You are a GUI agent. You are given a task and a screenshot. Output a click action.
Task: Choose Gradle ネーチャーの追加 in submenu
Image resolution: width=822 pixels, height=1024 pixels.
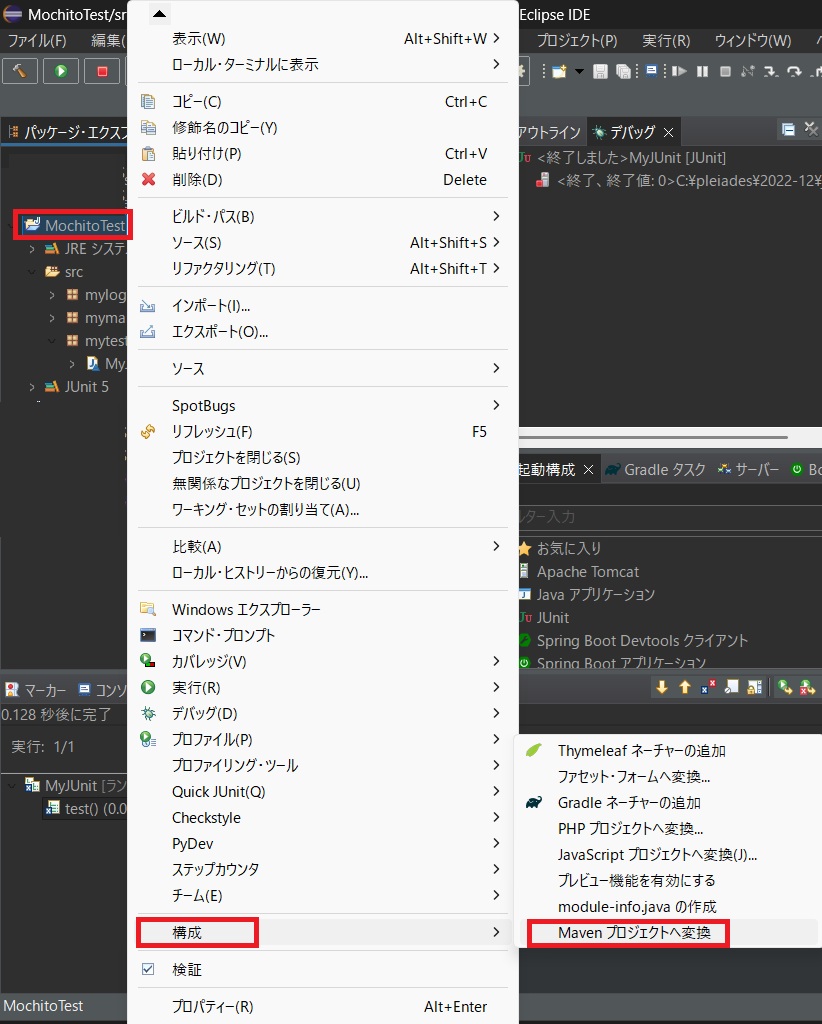pyautogui.click(x=671, y=803)
